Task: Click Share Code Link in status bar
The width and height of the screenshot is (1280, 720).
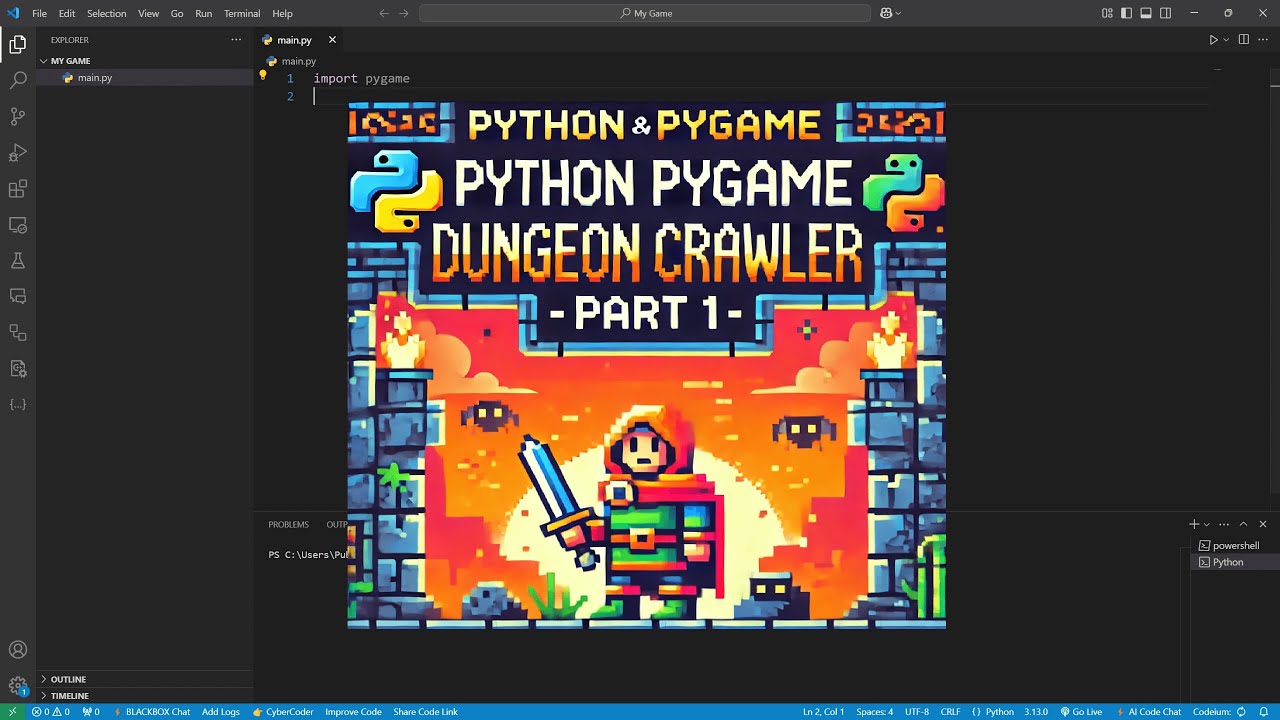Action: (425, 712)
